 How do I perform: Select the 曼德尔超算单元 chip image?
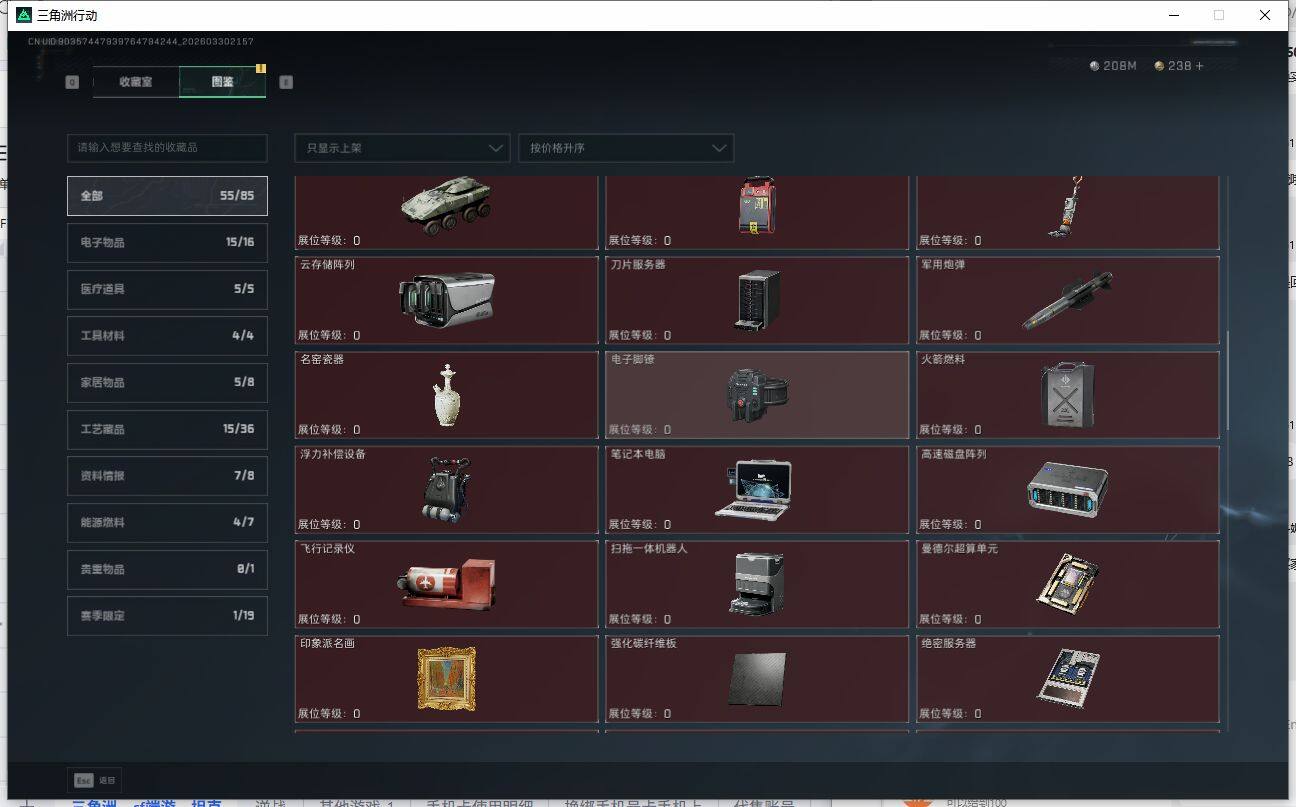coord(1067,584)
